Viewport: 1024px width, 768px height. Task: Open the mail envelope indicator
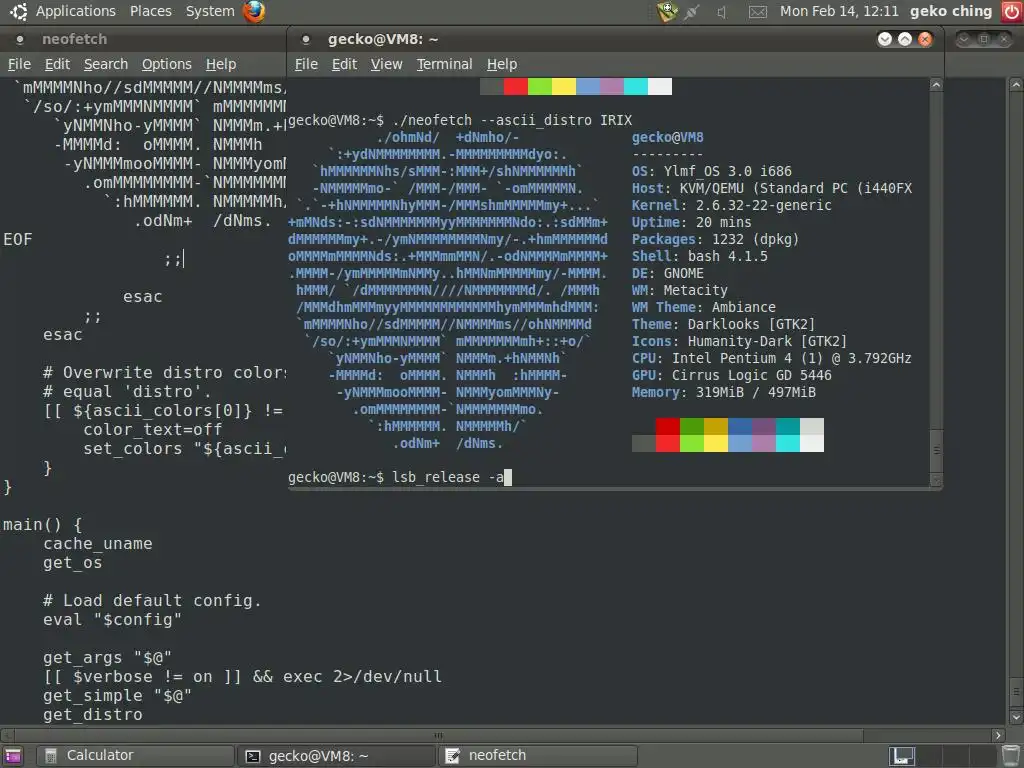pos(758,12)
